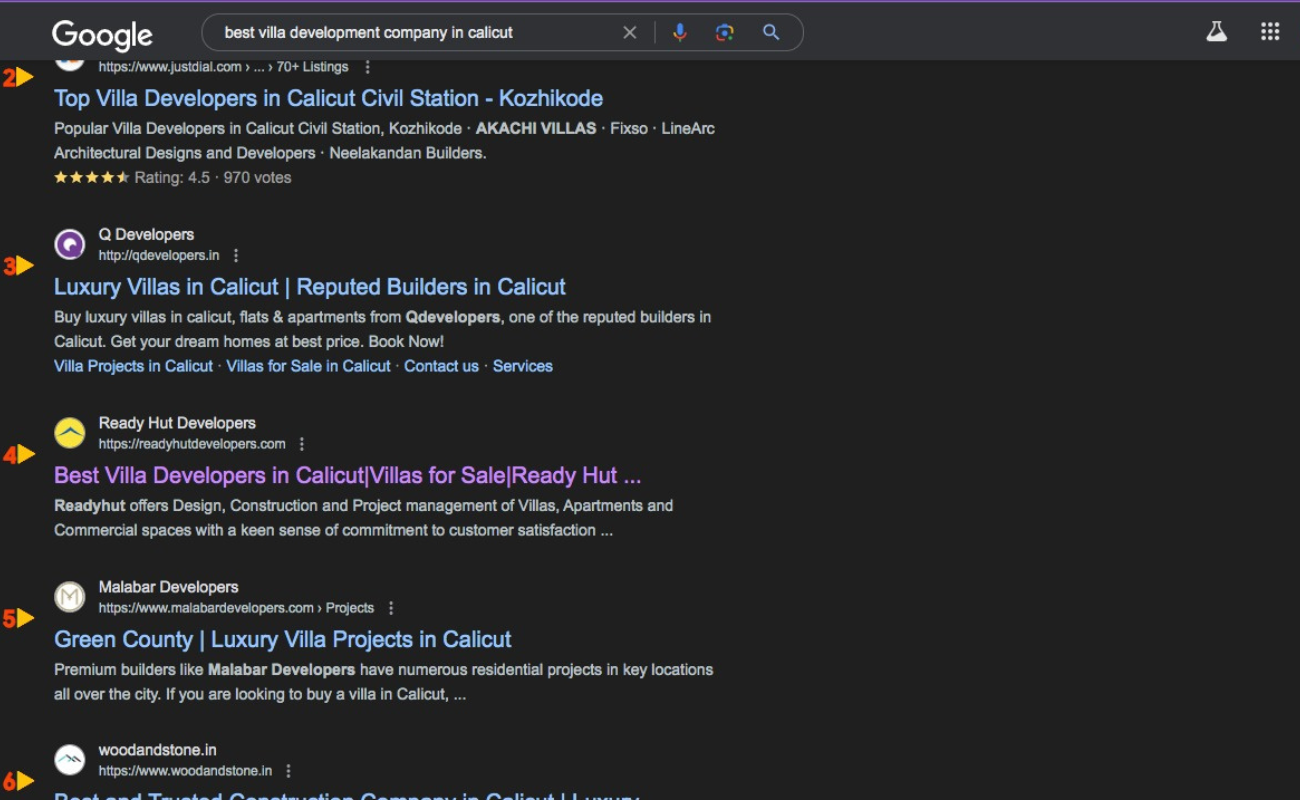Open Services sitelink under Q Developers
This screenshot has height=800, width=1300.
point(522,366)
